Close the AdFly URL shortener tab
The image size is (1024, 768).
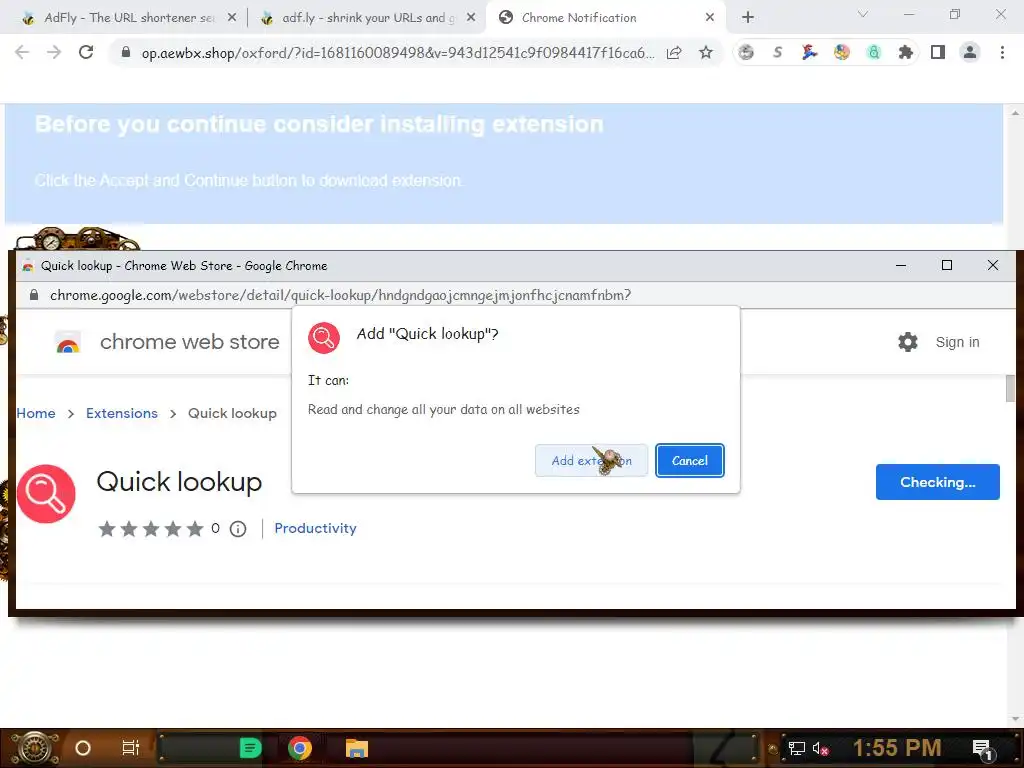pos(232,18)
